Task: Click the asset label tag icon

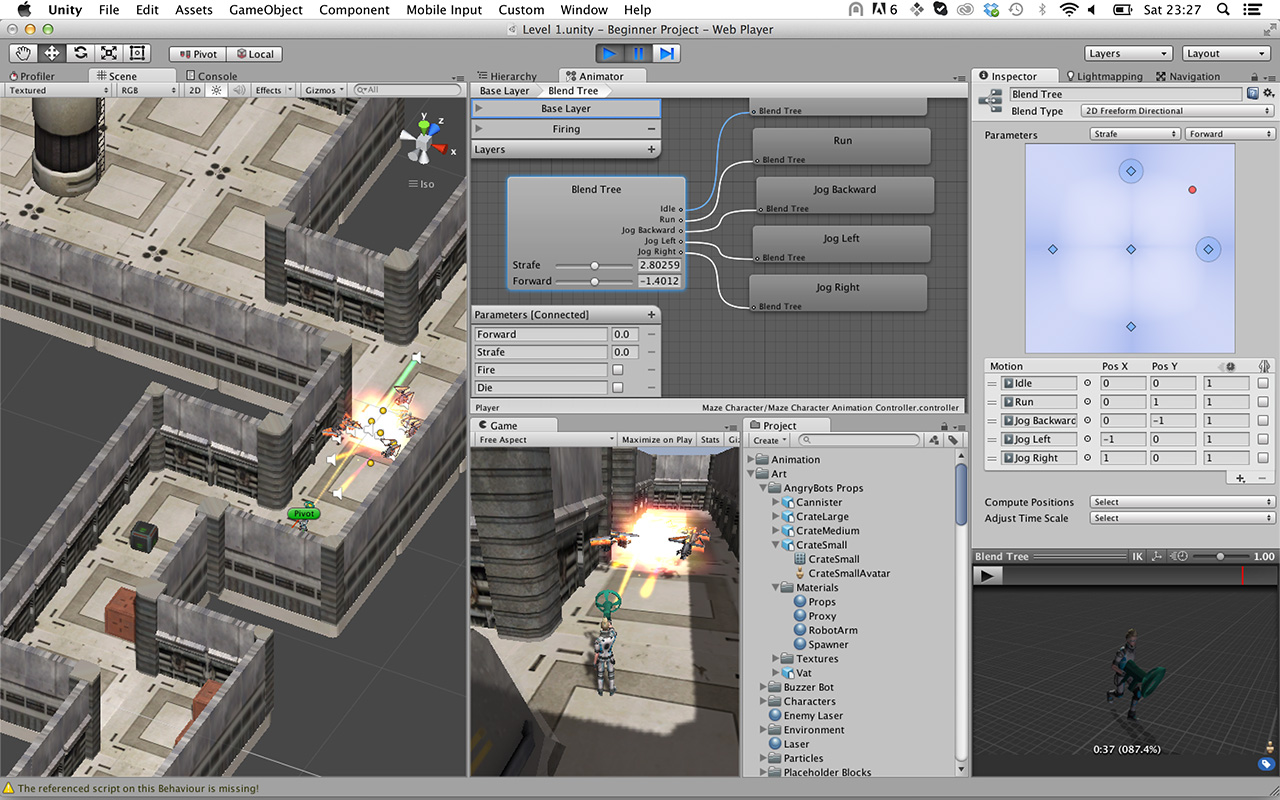Action: click(1266, 764)
